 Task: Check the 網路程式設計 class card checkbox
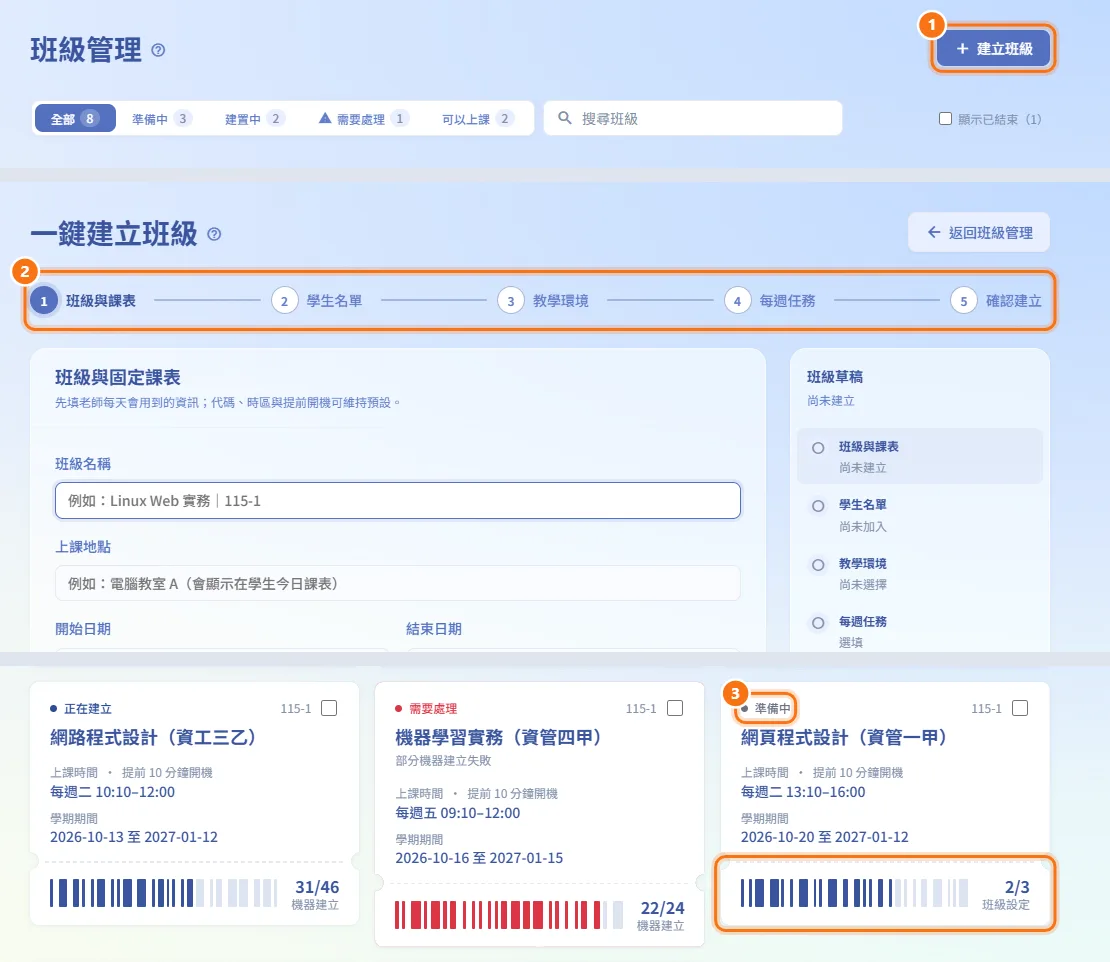pos(329,708)
